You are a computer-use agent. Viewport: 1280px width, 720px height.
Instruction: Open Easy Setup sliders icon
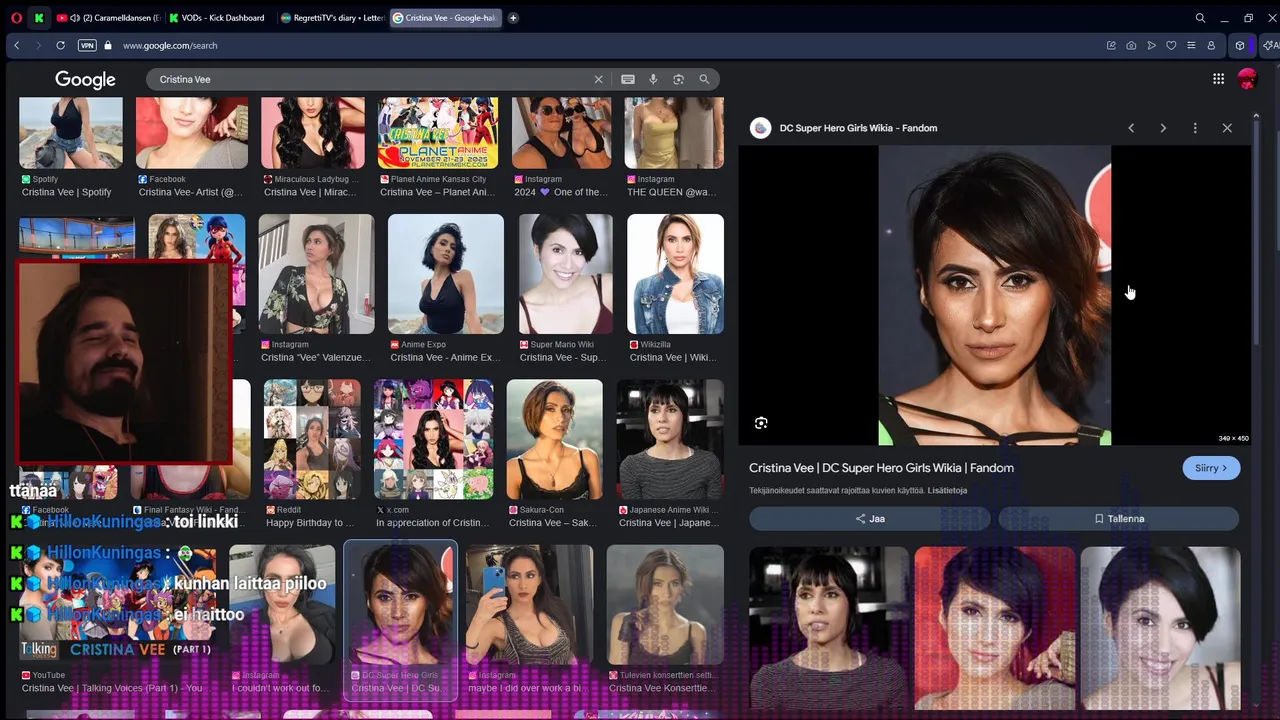click(1191, 45)
